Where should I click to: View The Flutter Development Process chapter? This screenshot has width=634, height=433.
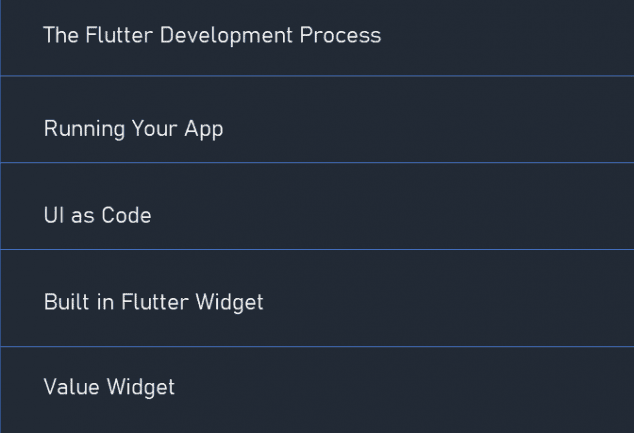tap(212, 36)
